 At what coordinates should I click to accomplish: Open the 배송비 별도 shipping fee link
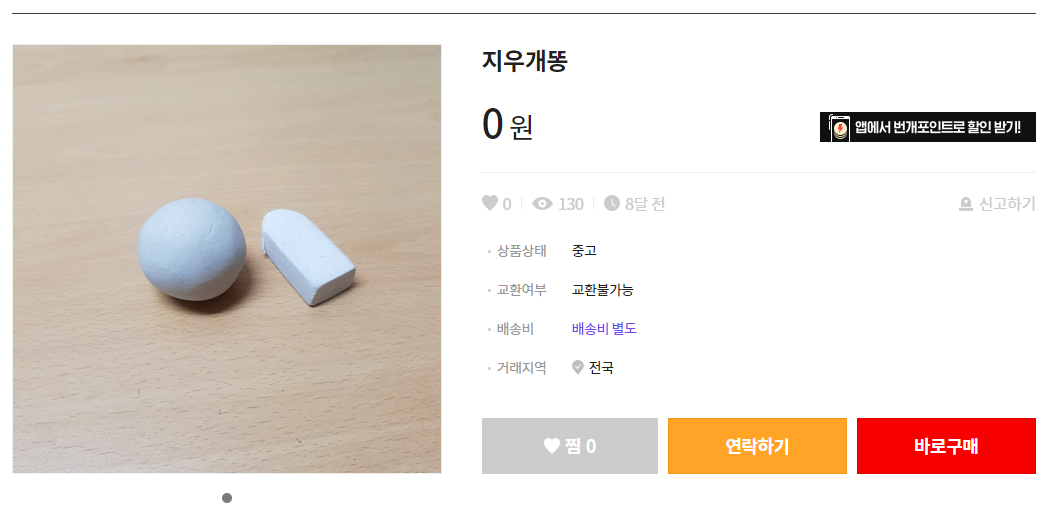[604, 328]
